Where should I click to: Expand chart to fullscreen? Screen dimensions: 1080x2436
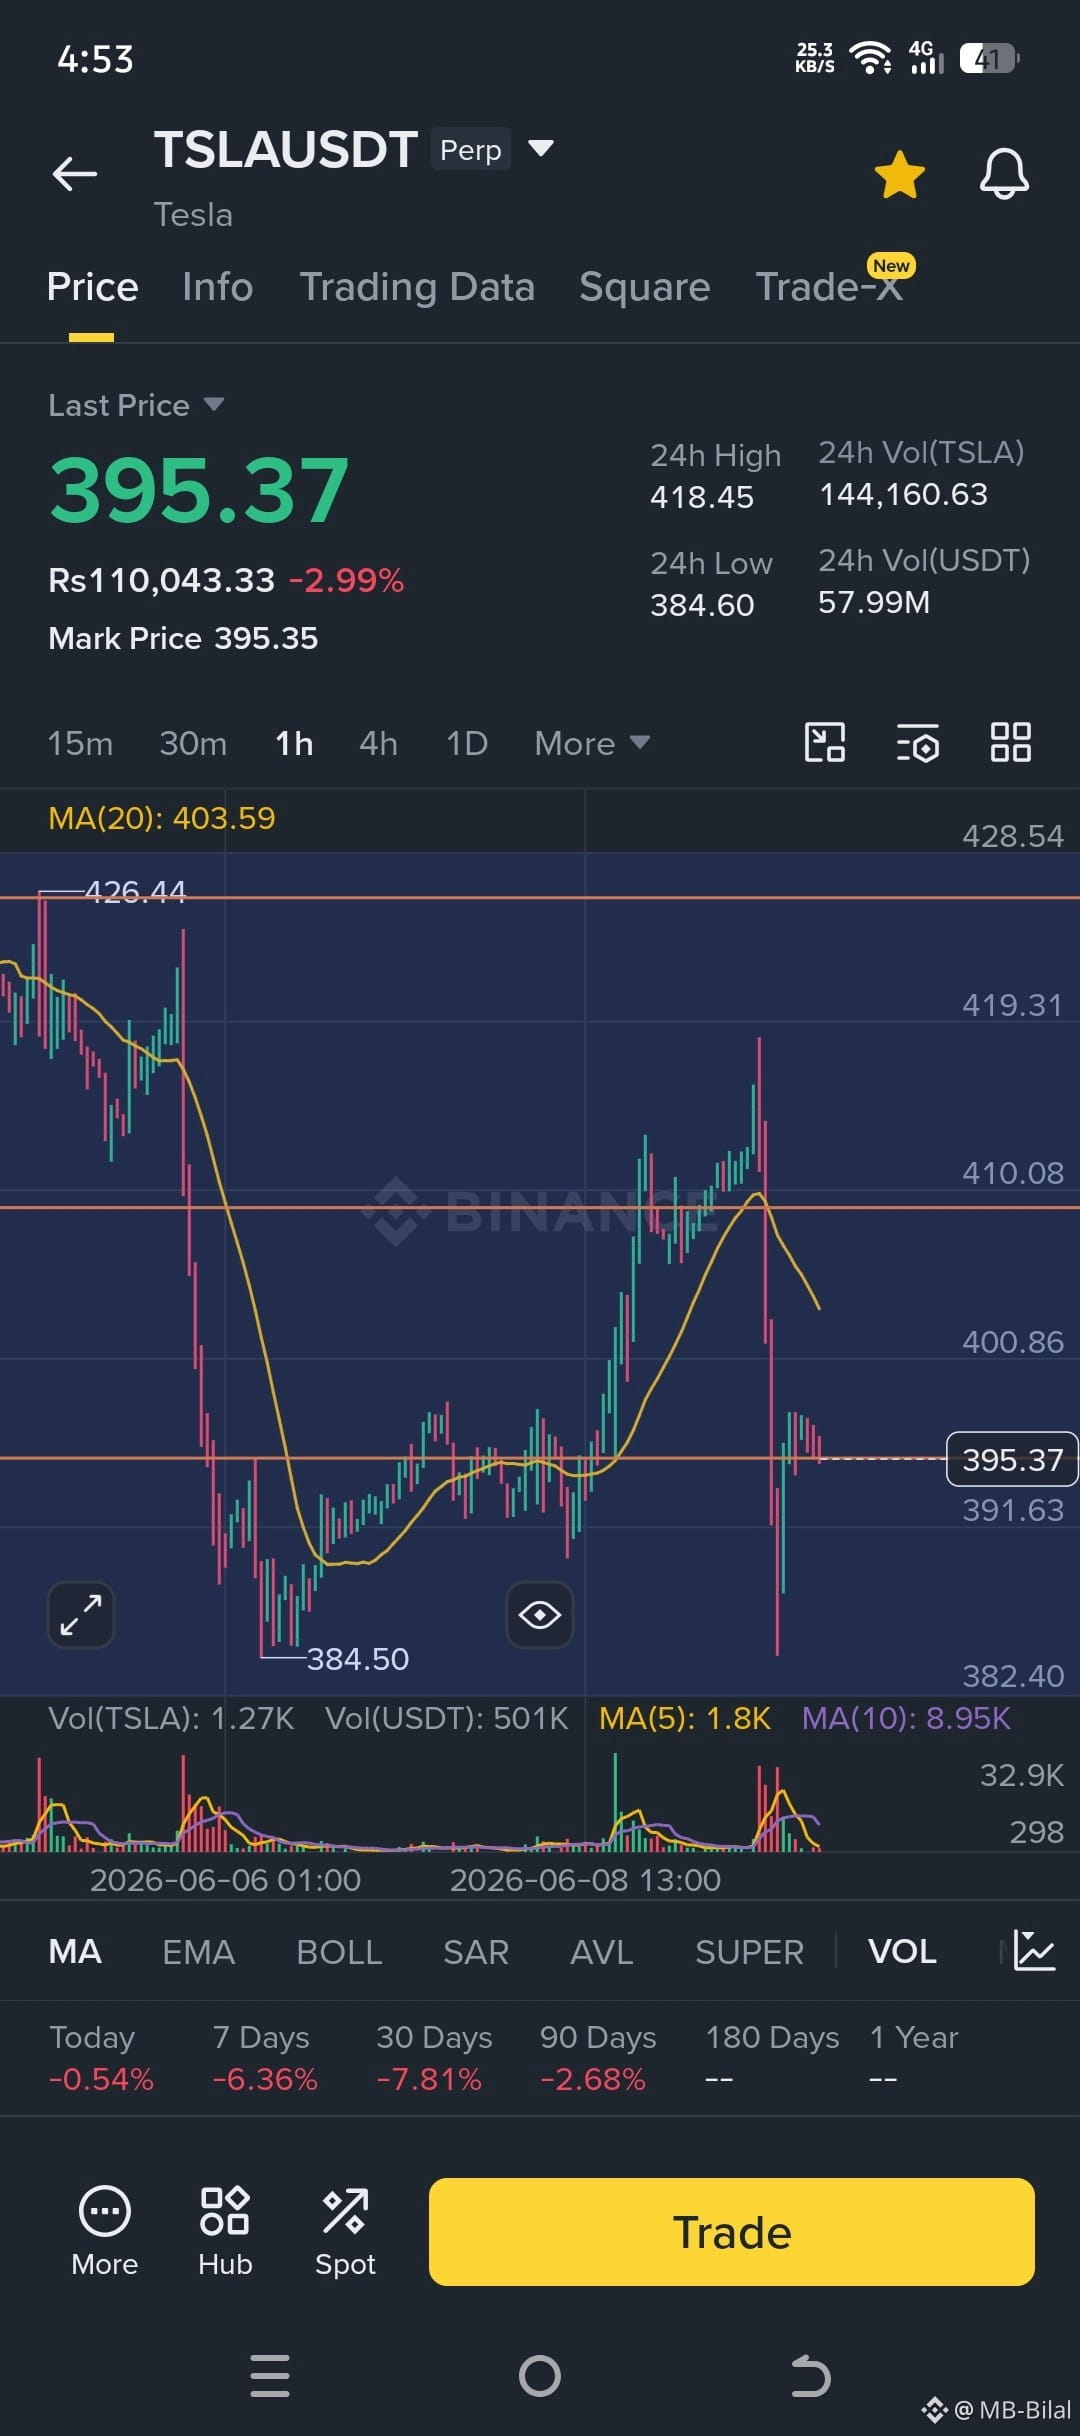(81, 1614)
